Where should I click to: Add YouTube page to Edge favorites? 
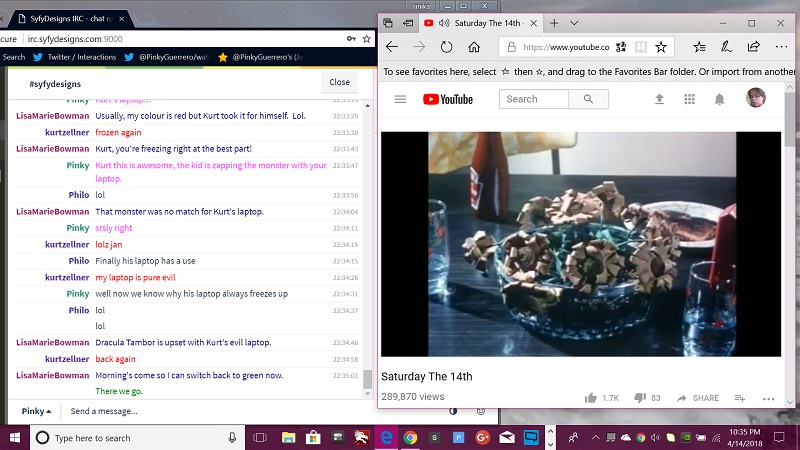tap(661, 47)
